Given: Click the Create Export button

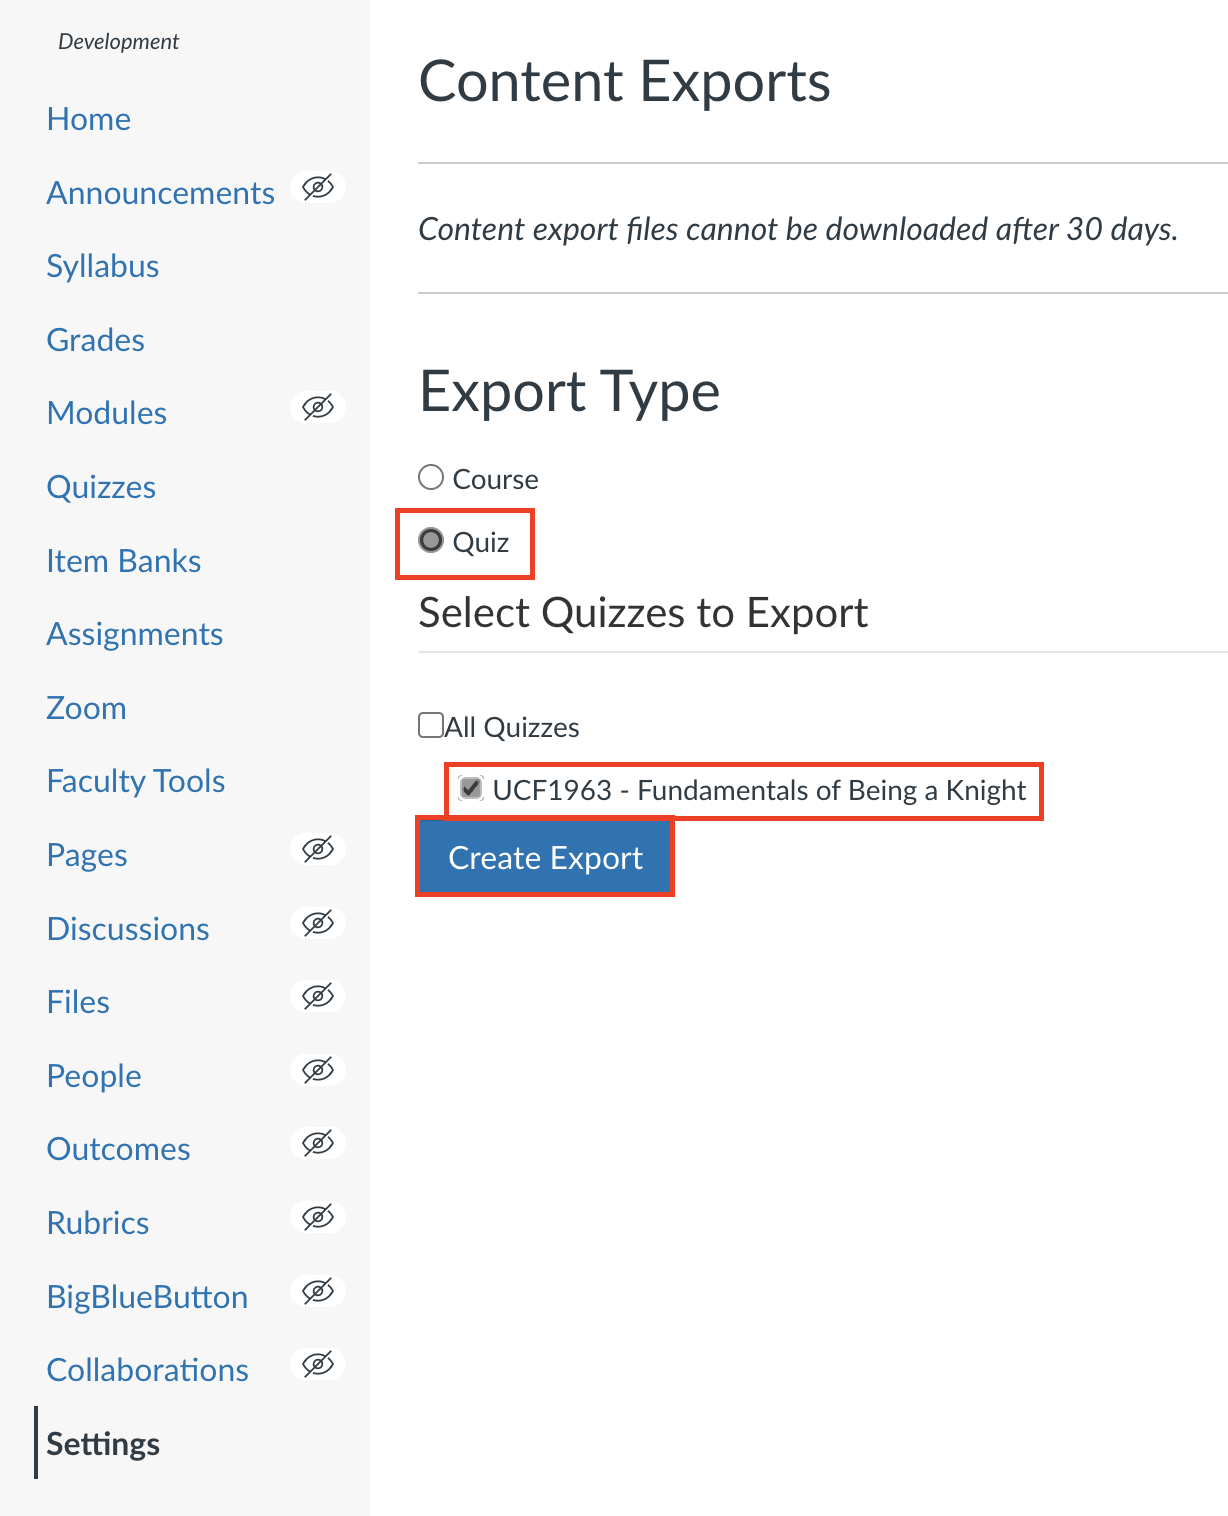Looking at the screenshot, I should point(545,857).
